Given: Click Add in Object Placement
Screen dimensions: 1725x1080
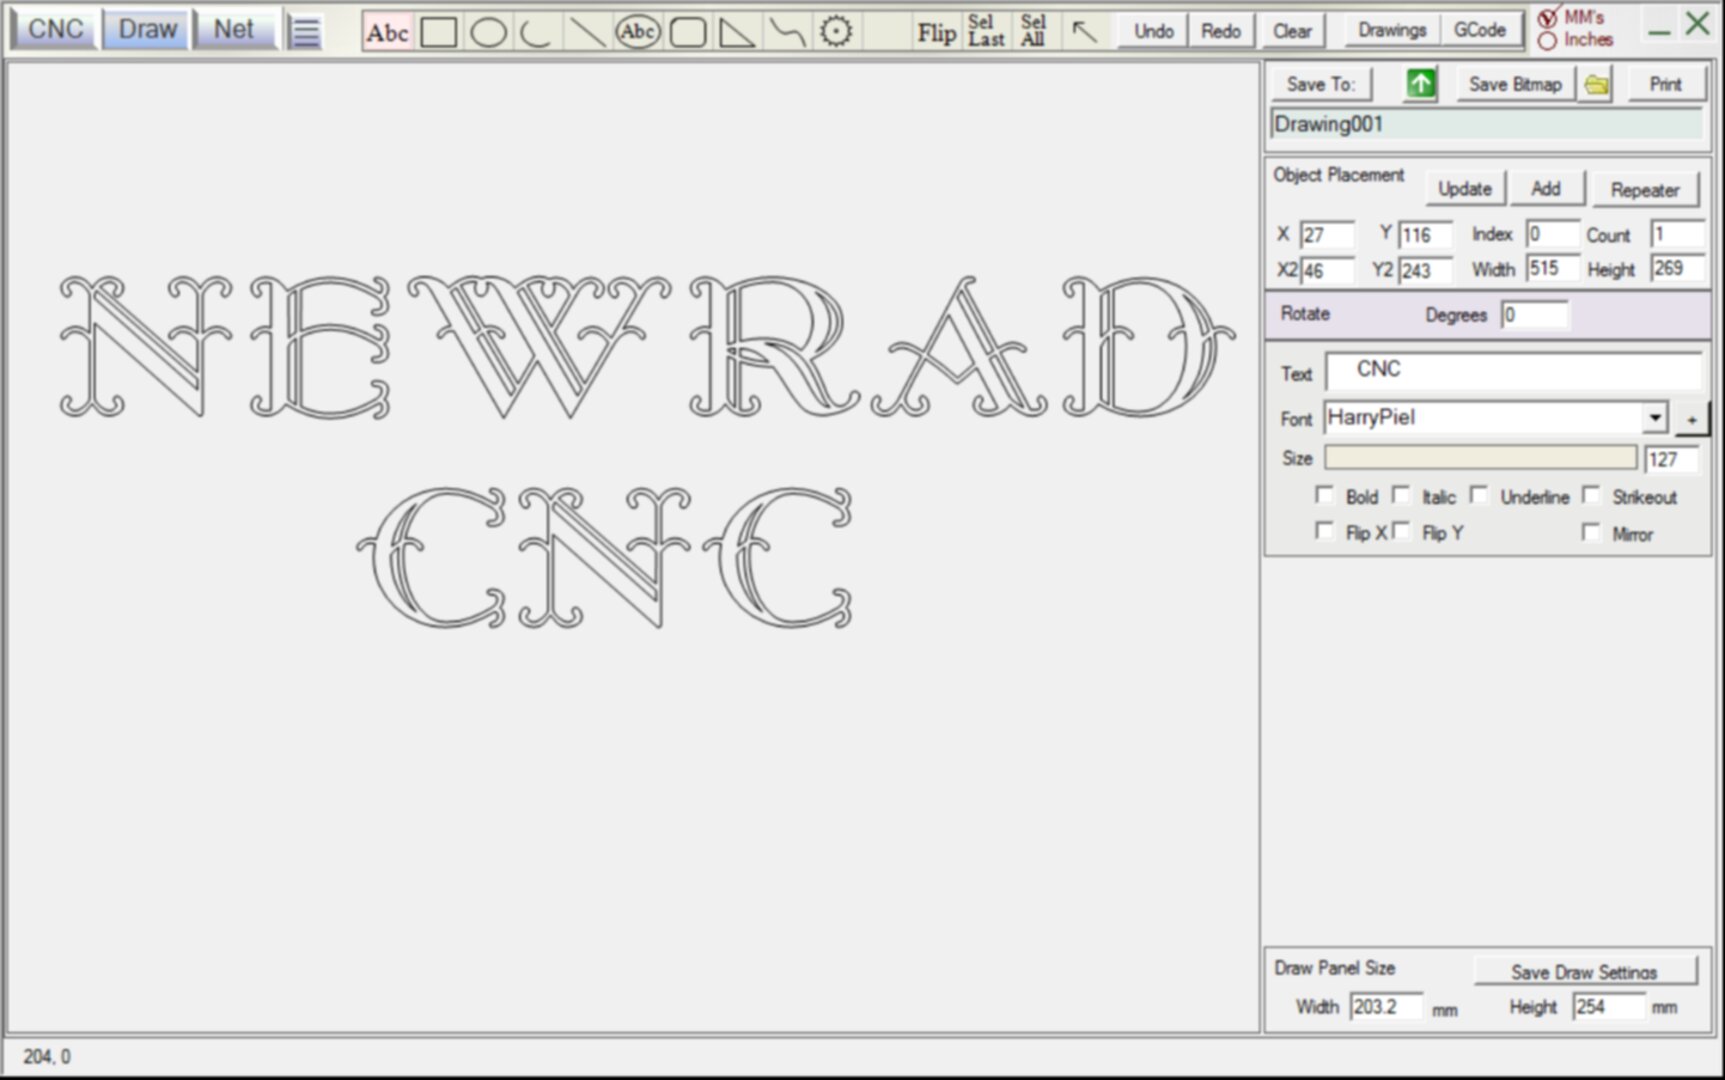Looking at the screenshot, I should 1546,189.
